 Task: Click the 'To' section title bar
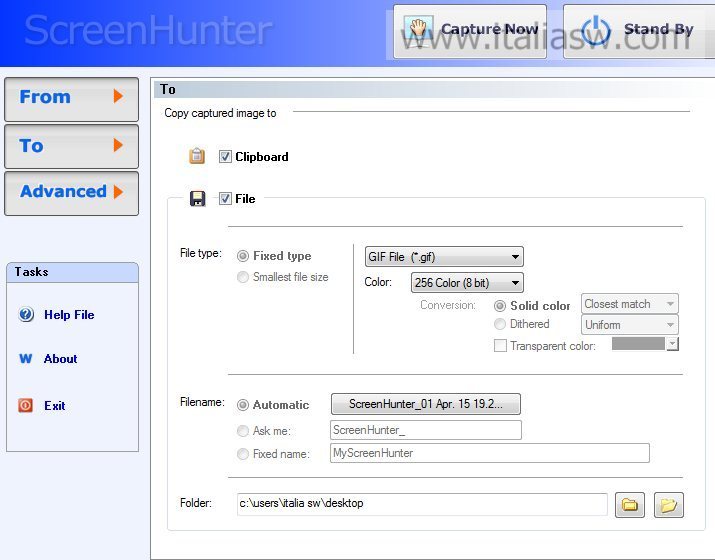coord(433,89)
